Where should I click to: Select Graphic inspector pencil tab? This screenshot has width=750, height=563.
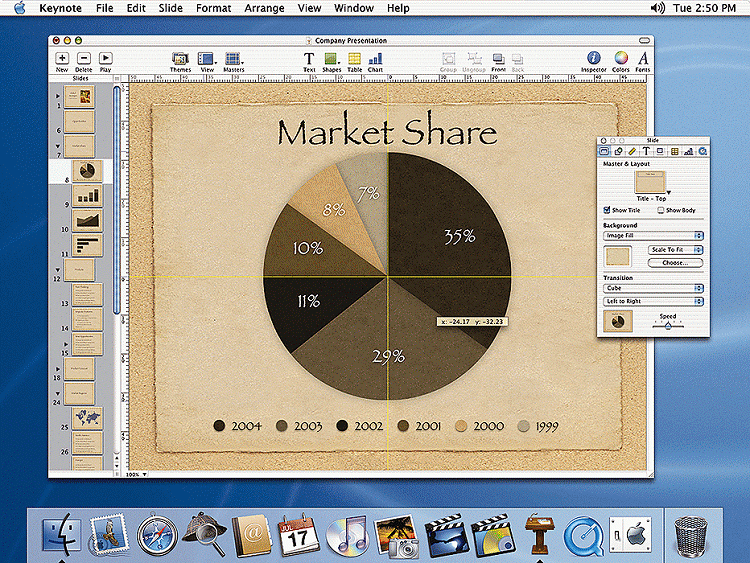click(632, 151)
